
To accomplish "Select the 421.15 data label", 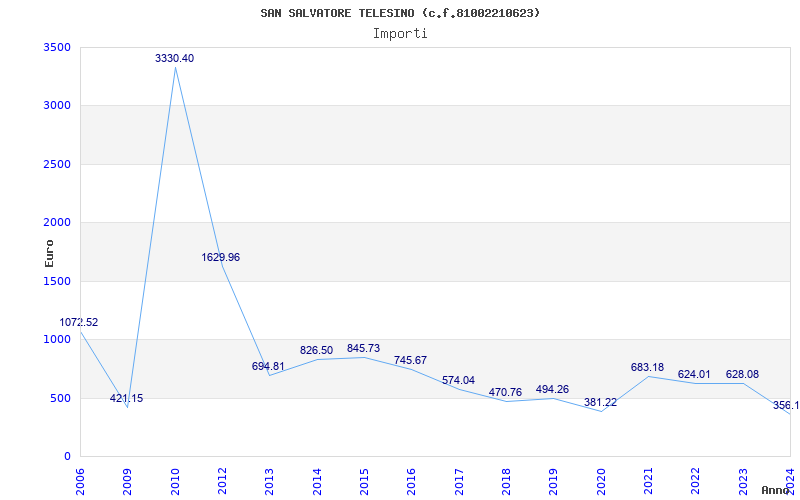I will coord(127,398).
